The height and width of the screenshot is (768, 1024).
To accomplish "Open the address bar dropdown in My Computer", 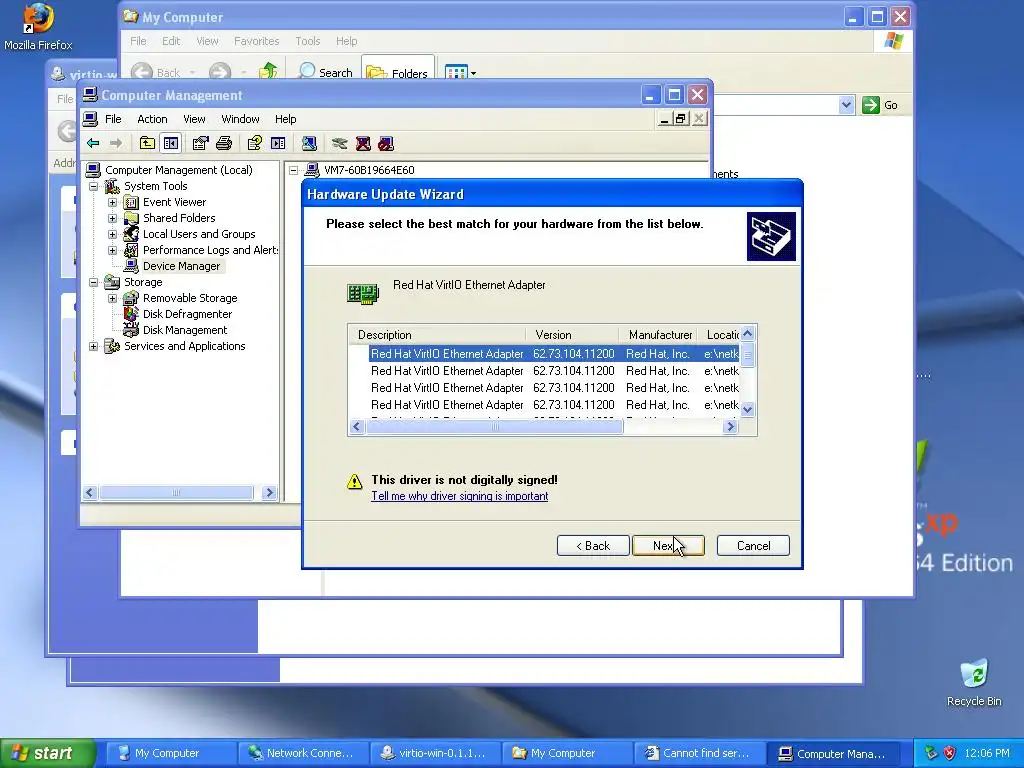I will coord(846,104).
